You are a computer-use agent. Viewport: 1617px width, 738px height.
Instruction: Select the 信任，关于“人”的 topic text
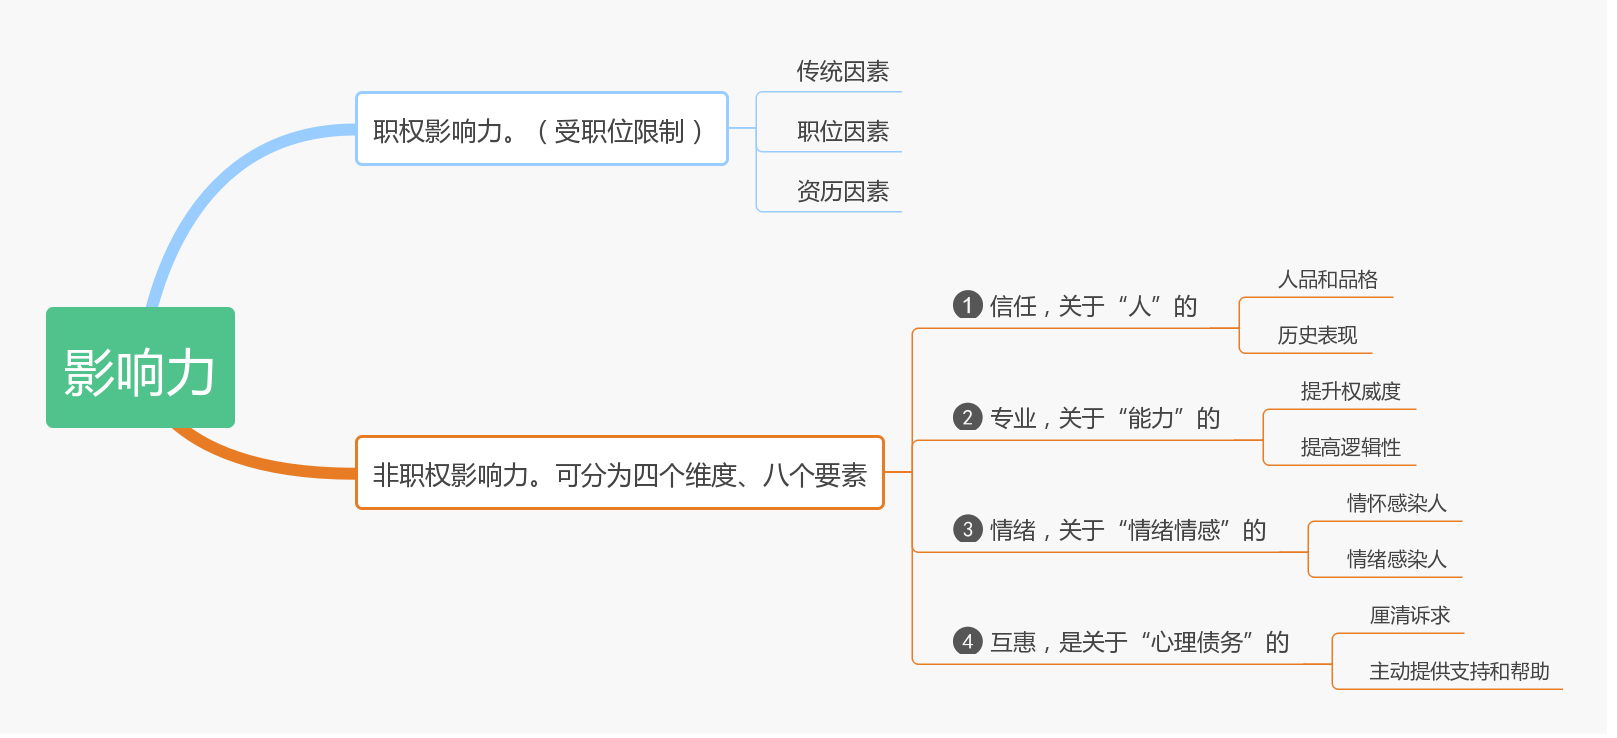(1093, 306)
